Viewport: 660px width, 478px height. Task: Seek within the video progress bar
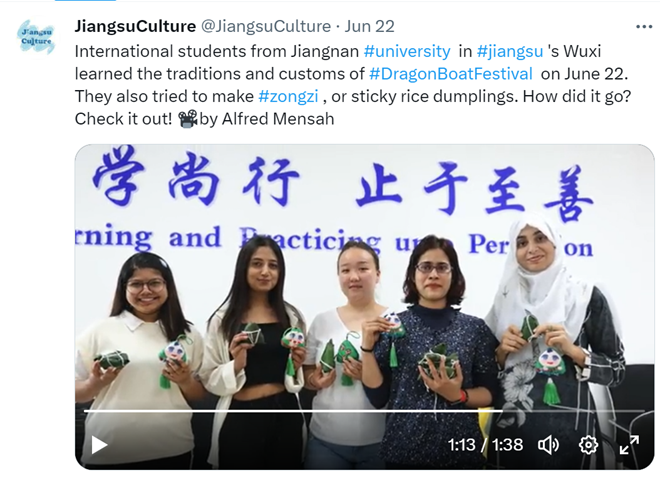click(x=364, y=410)
